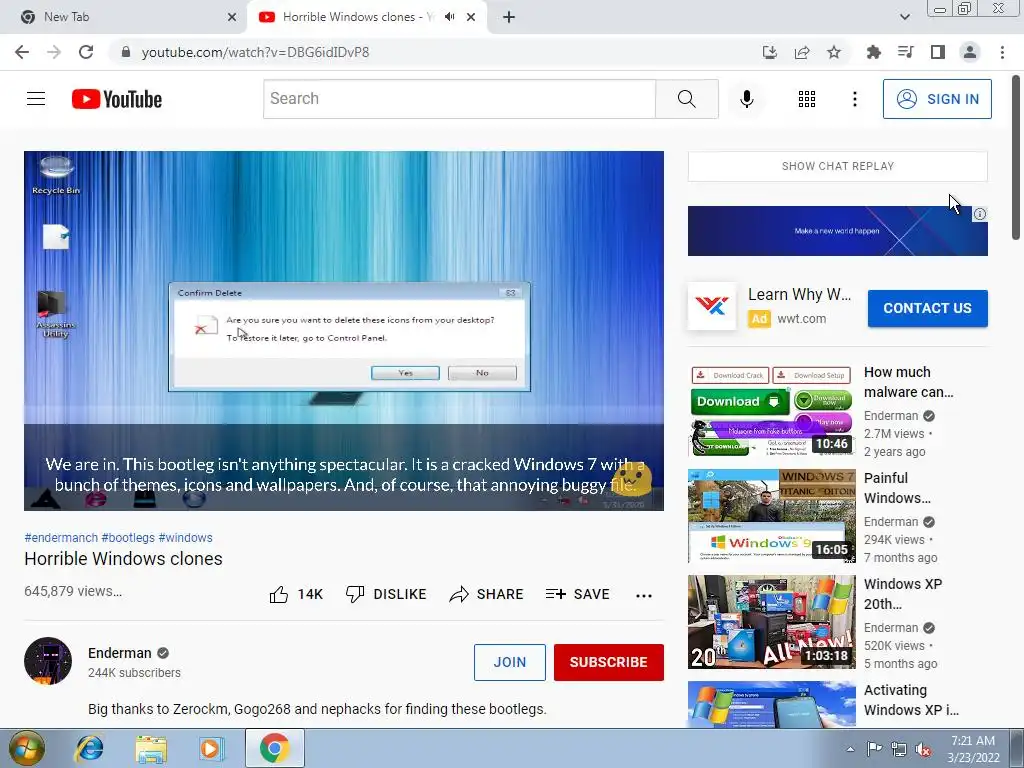Dislike the video with thumbs down

point(355,594)
